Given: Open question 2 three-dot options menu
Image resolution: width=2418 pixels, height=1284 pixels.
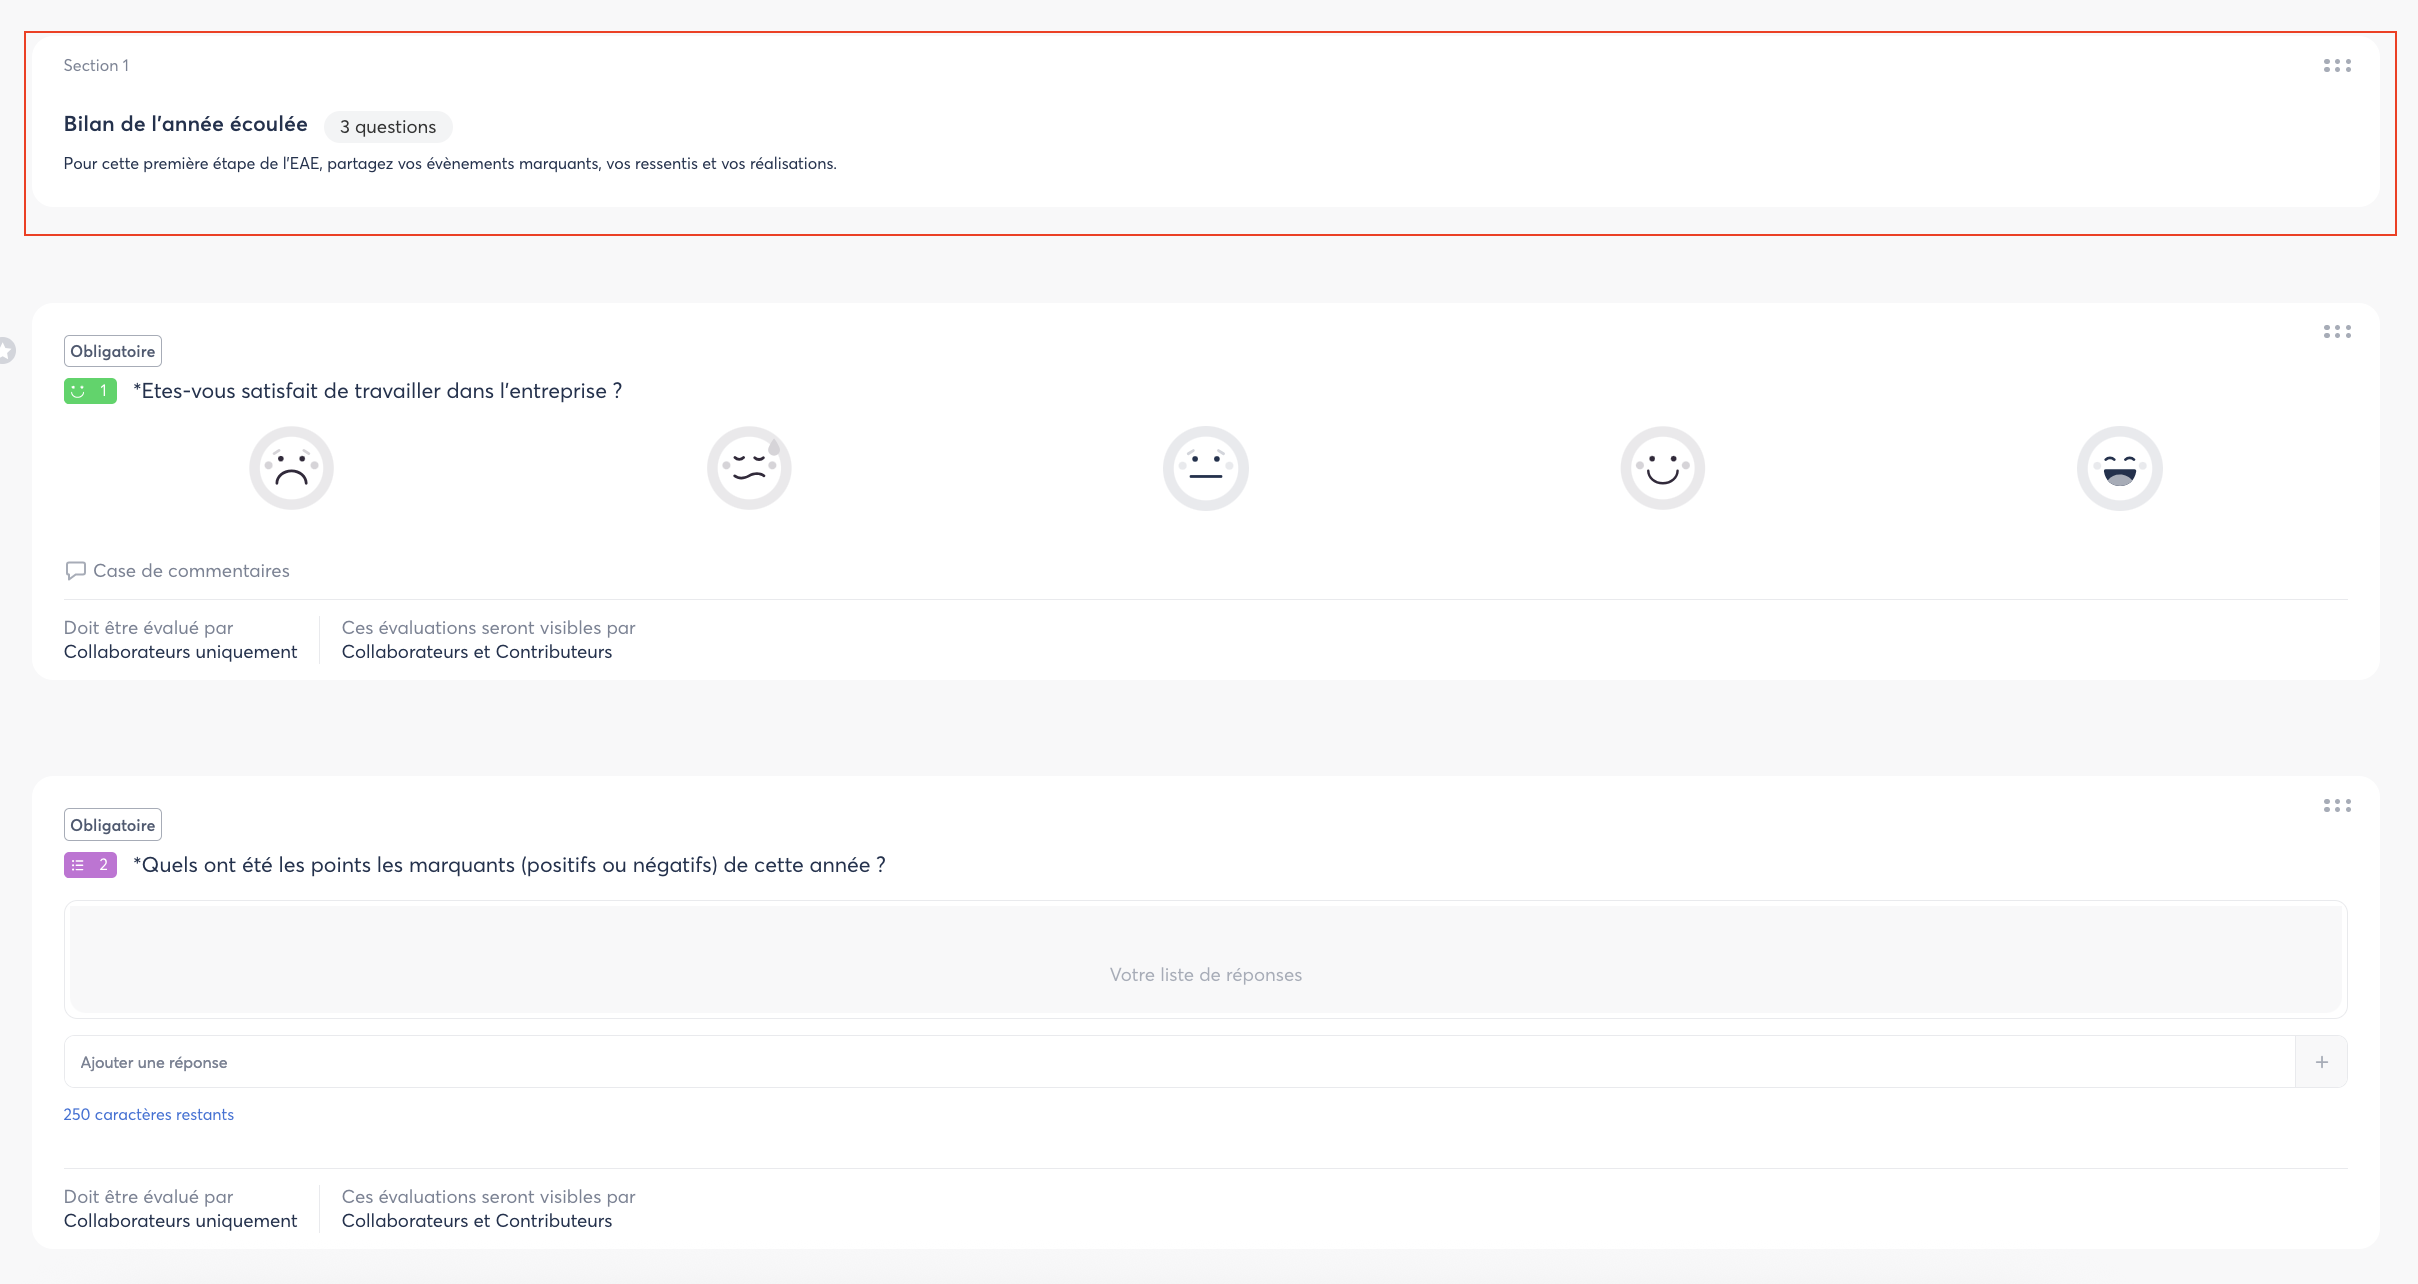Looking at the screenshot, I should (x=2336, y=806).
